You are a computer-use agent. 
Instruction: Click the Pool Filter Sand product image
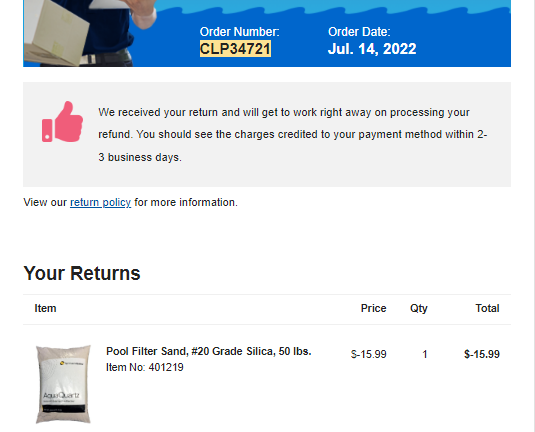pos(63,384)
